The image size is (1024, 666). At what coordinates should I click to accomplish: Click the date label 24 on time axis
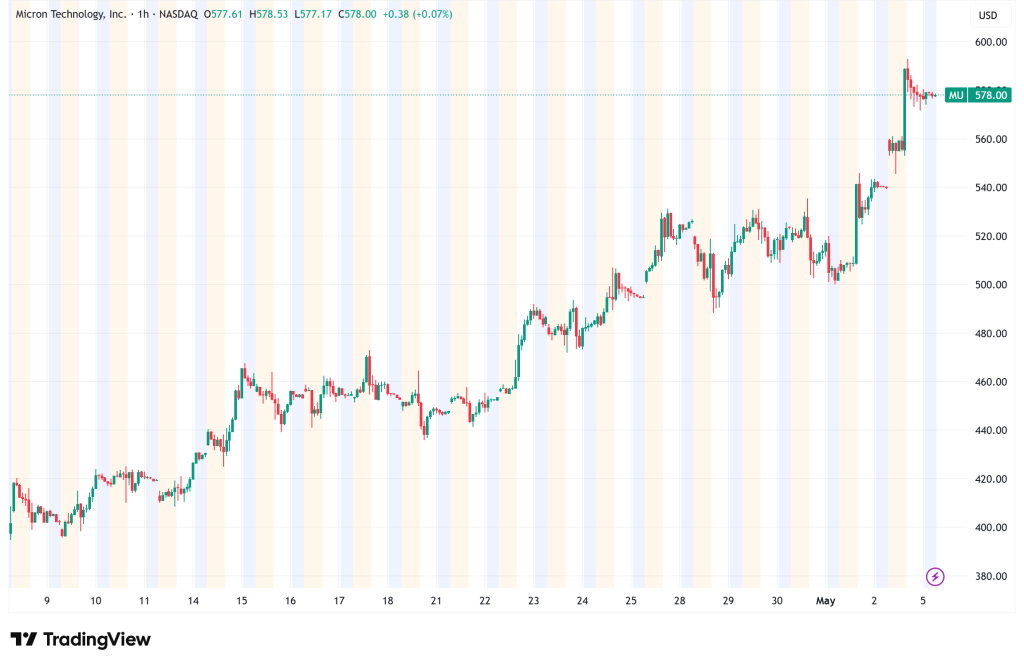pos(583,601)
